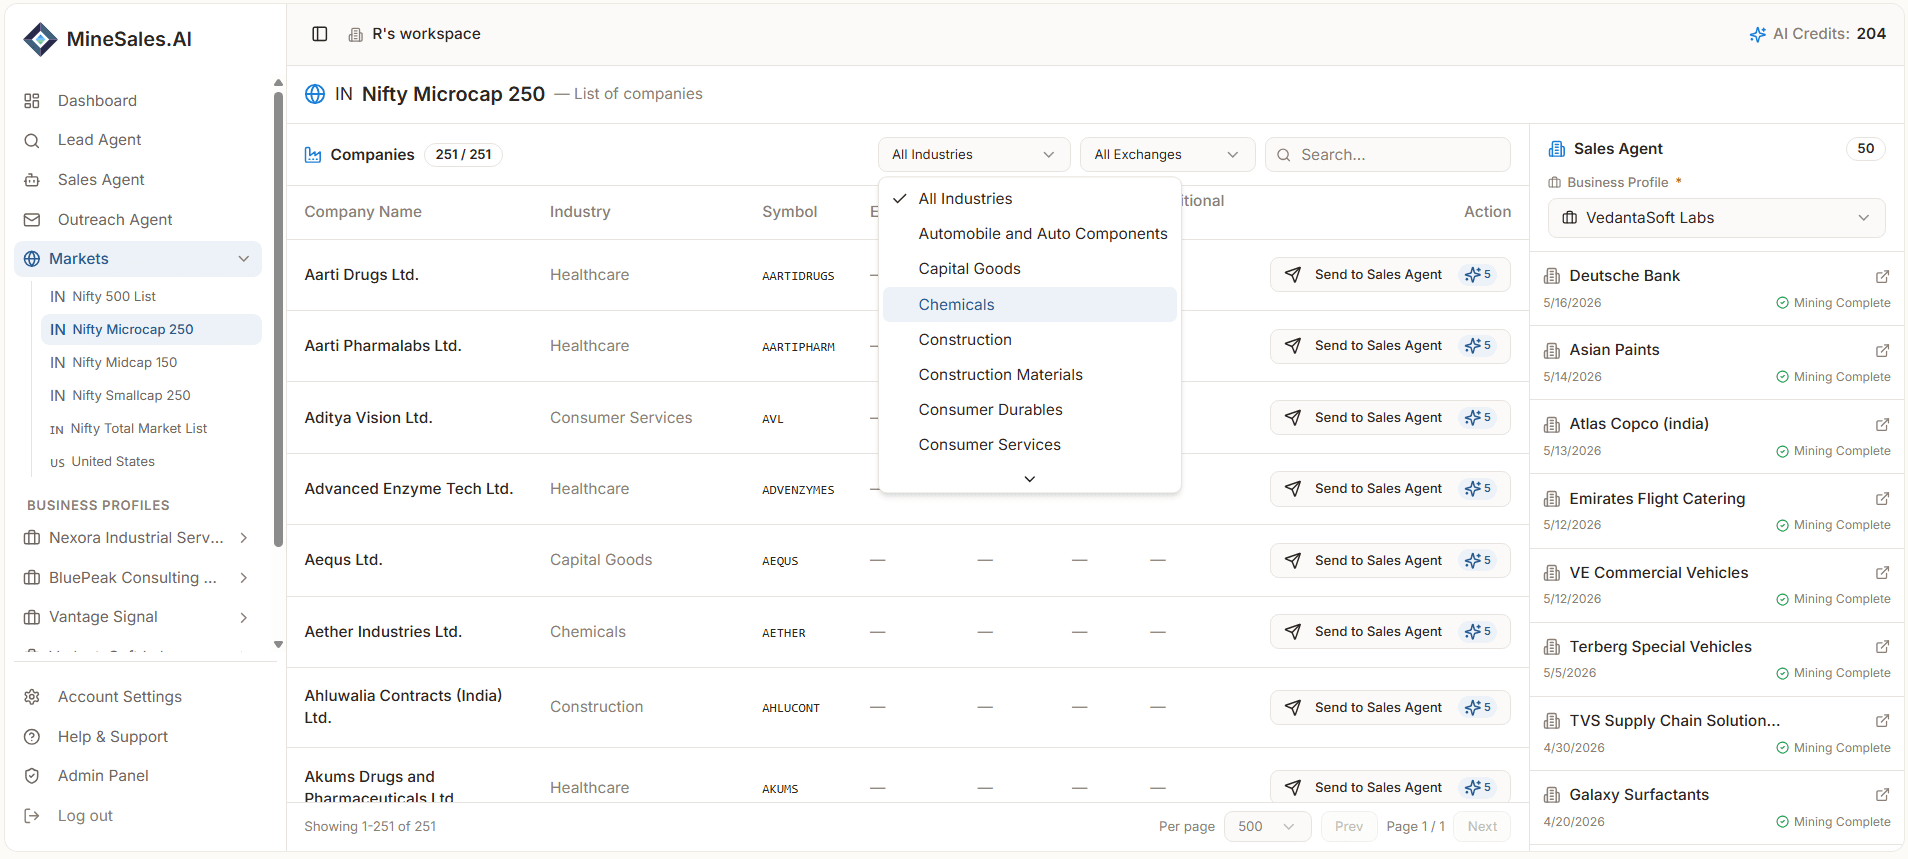
Task: Click the Companies chart icon
Action: pos(313,155)
